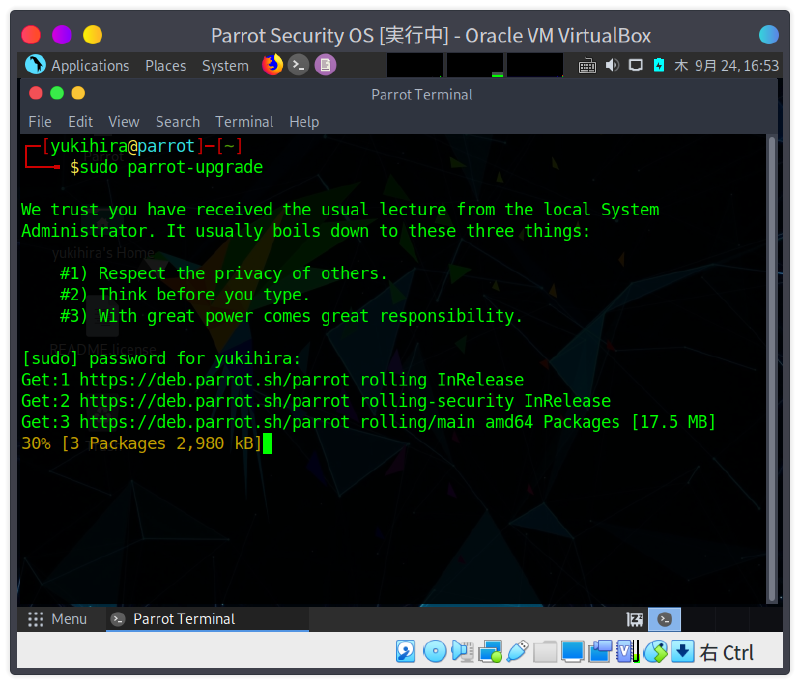Click VirtualBox USB devices icon
The width and height of the screenshot is (800, 685).
pyautogui.click(x=517, y=652)
